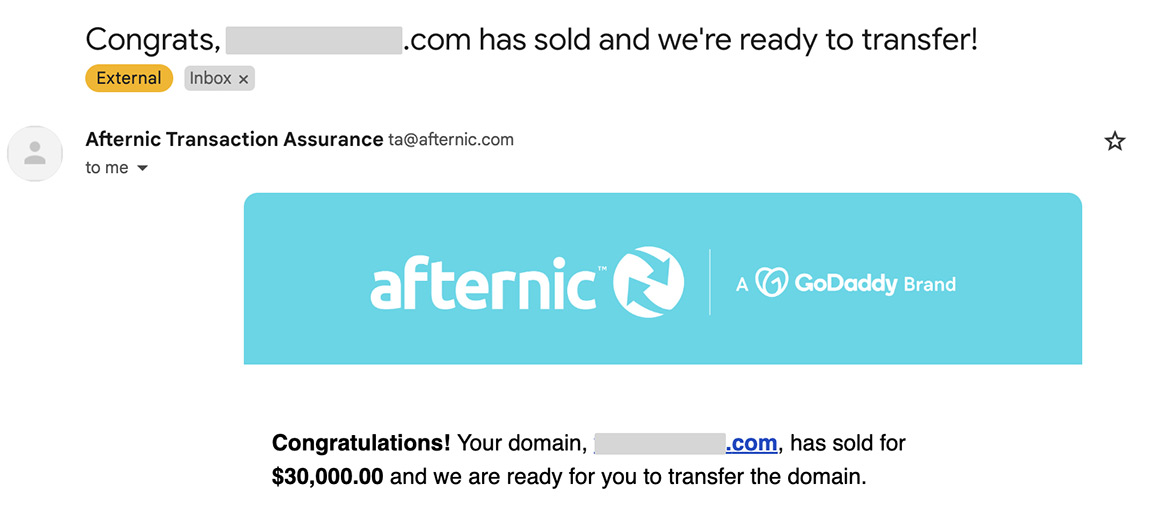The height and width of the screenshot is (514, 1150).
Task: Click the GoDaddy Brand text
Action: point(875,284)
